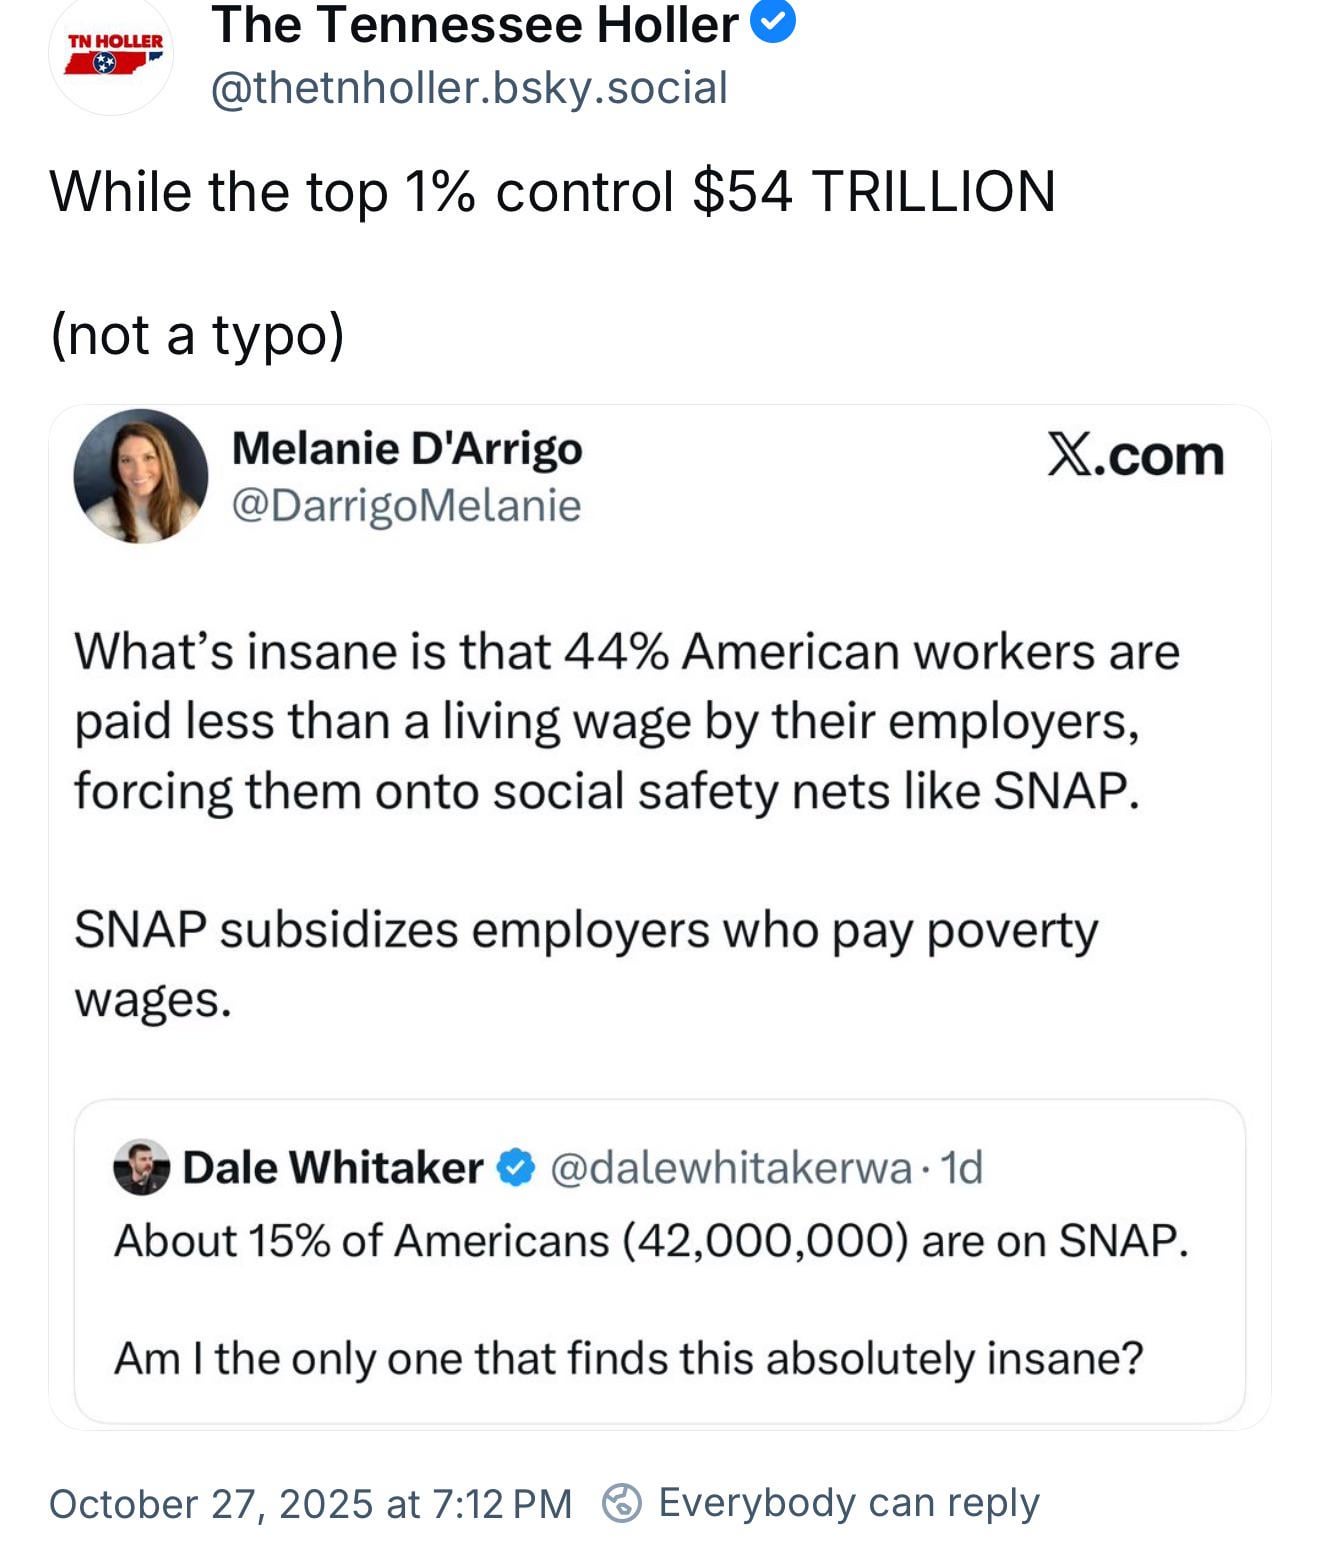
Task: Click the Dale Whitaker name
Action: [333, 1167]
